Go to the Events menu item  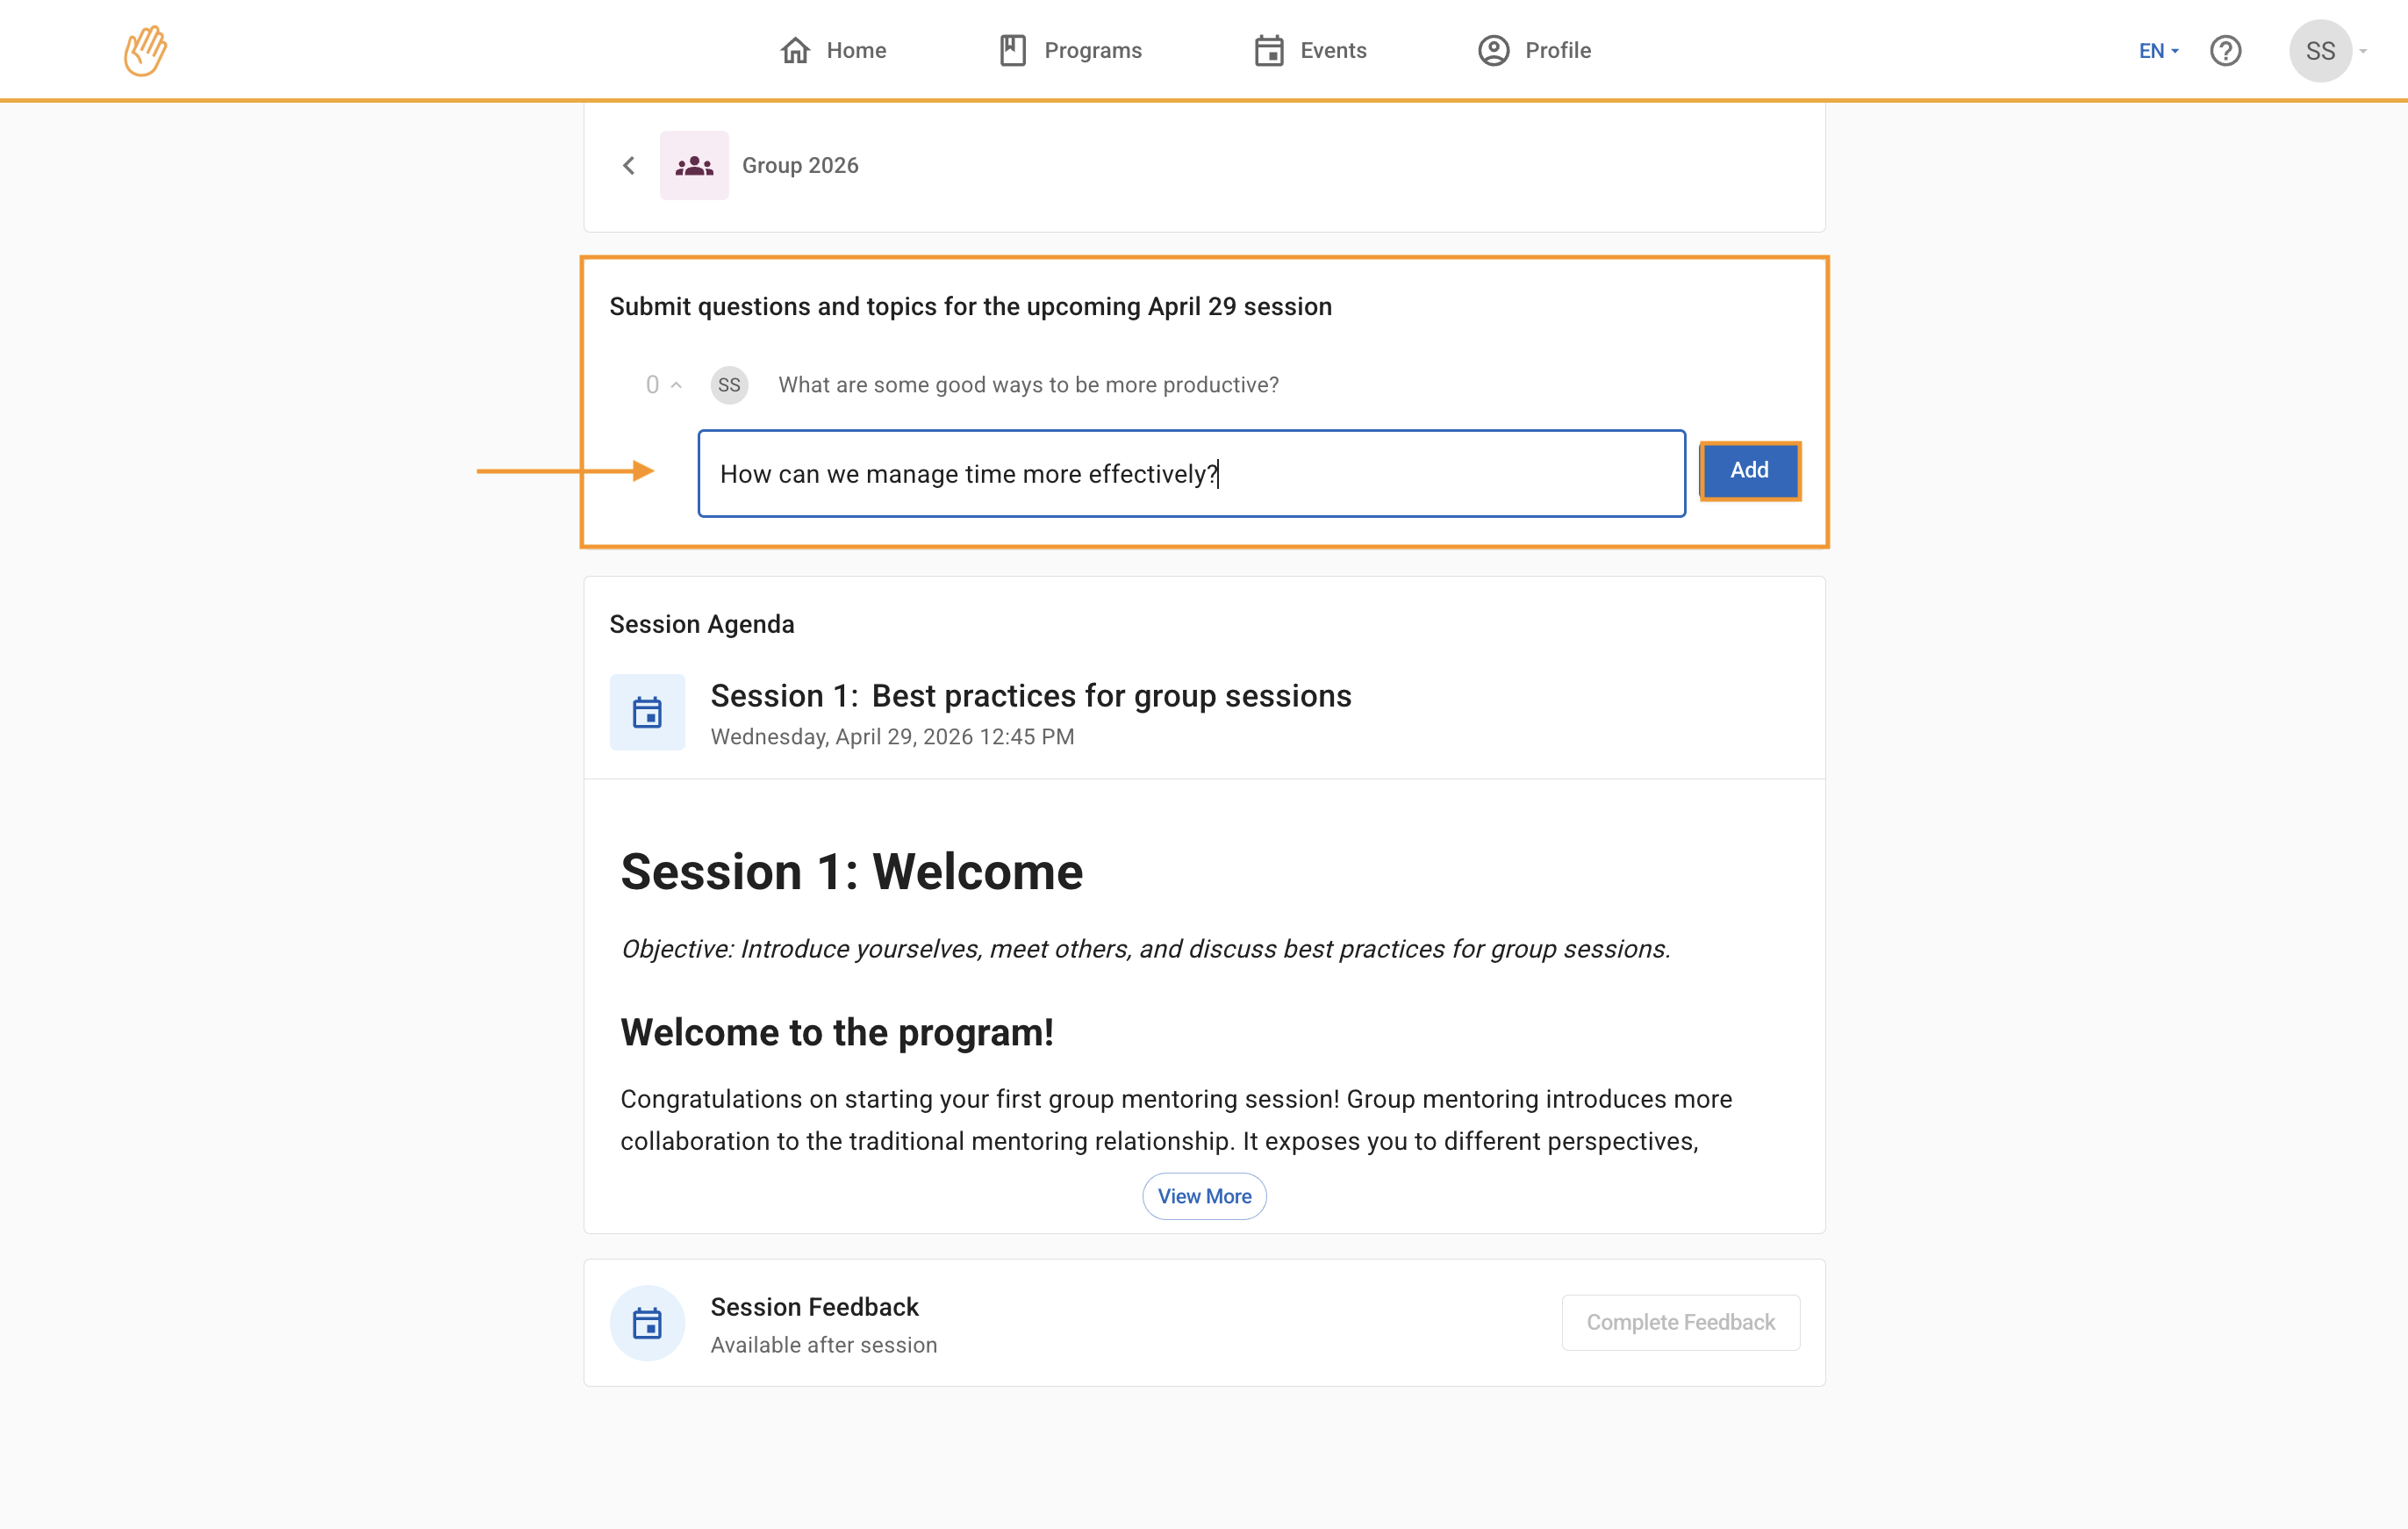[x=1332, y=50]
